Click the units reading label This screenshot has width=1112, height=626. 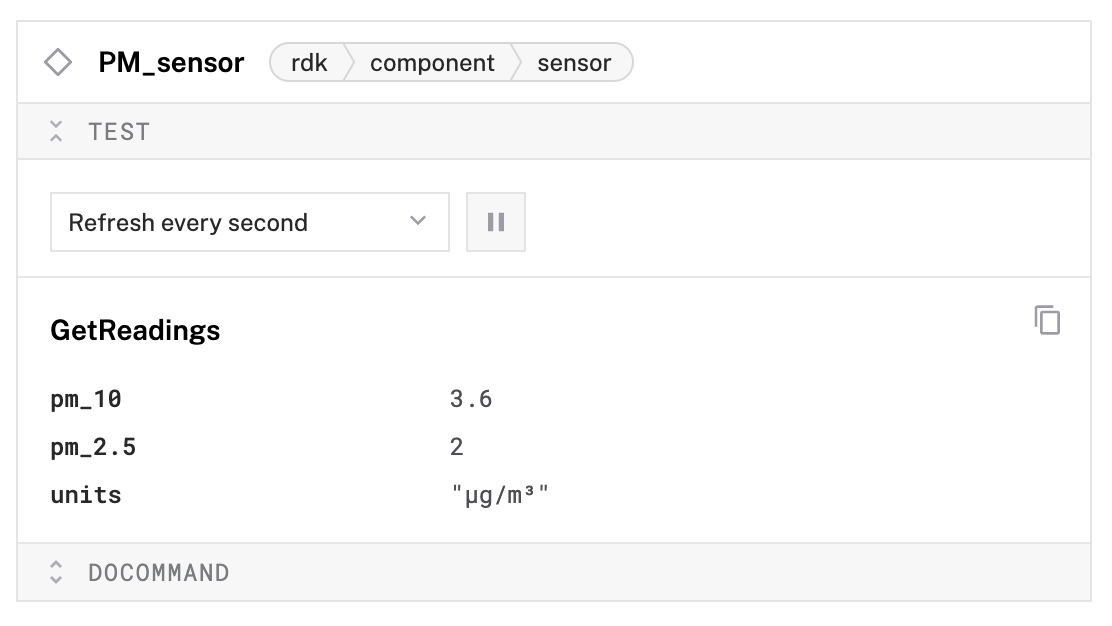tap(86, 495)
